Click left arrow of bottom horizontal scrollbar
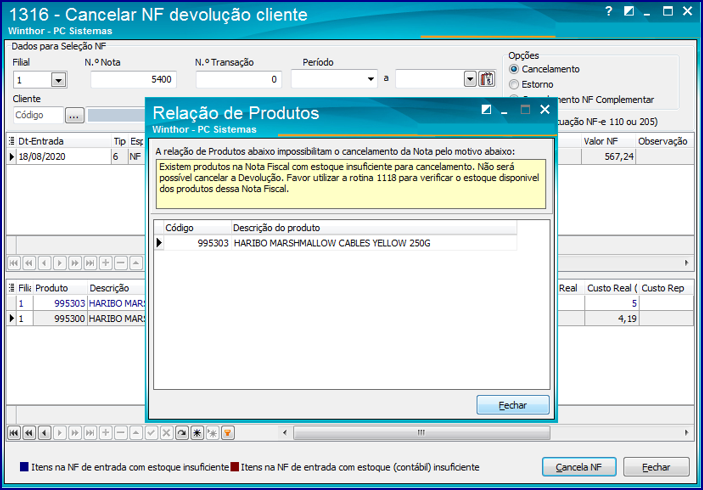Image resolution: width=703 pixels, height=490 pixels. point(285,433)
